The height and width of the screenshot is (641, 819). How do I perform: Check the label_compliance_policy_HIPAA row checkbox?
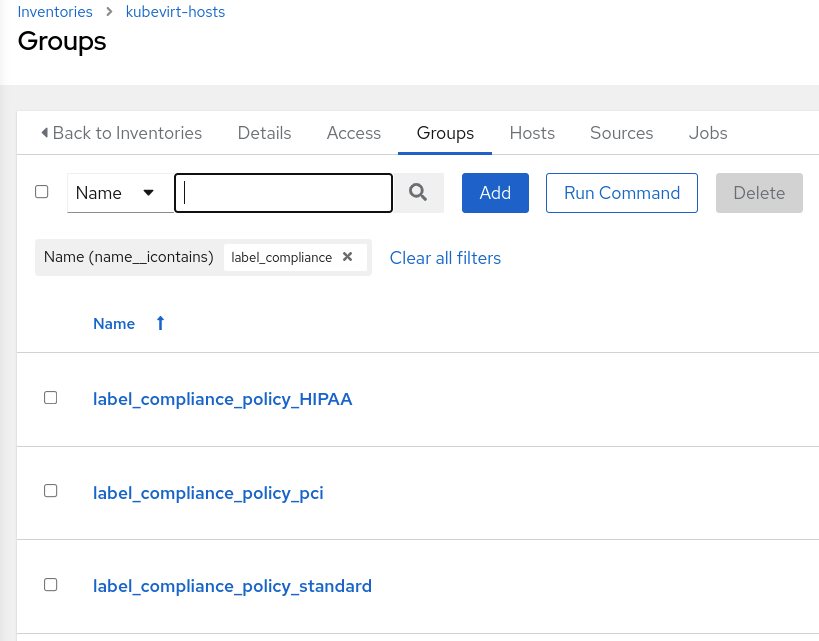(51, 398)
